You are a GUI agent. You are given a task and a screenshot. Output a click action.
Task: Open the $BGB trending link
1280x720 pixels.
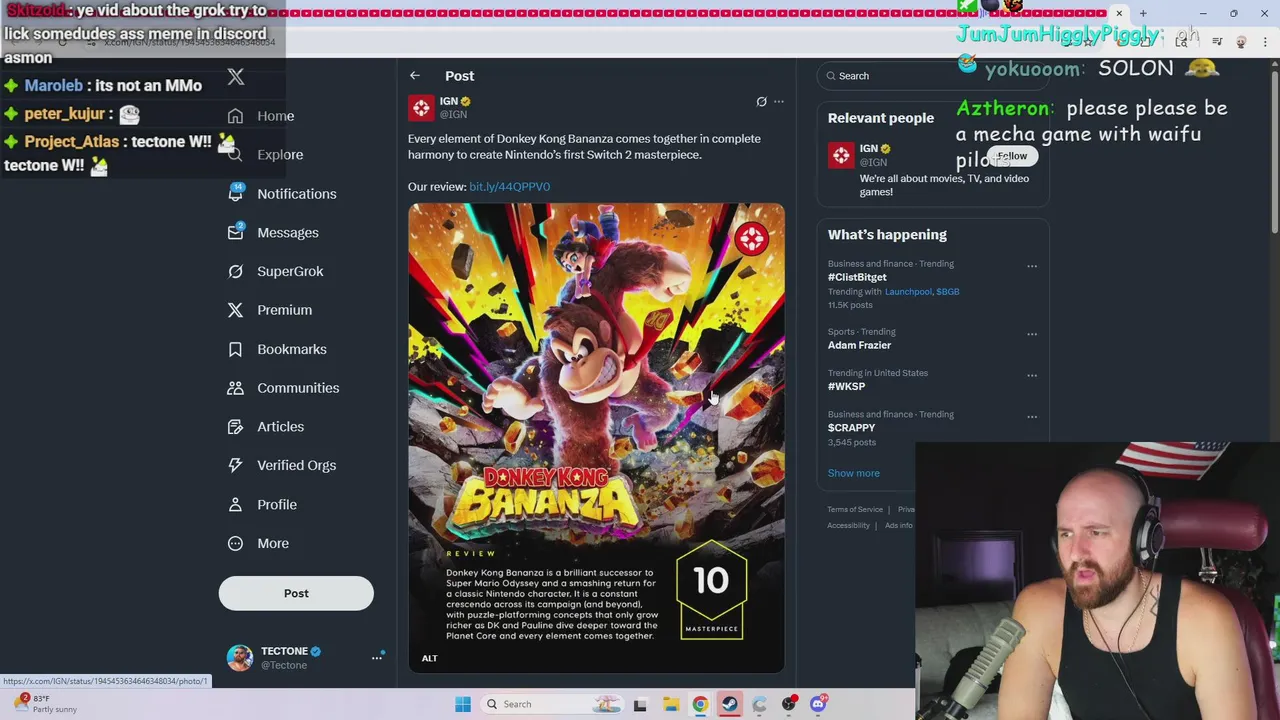point(947,292)
